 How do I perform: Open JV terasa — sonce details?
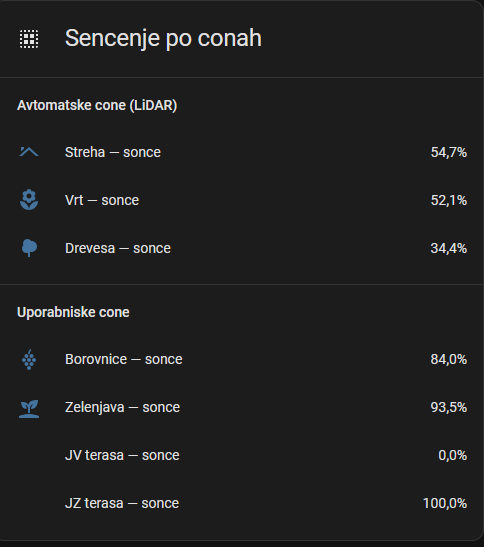(x=242, y=456)
